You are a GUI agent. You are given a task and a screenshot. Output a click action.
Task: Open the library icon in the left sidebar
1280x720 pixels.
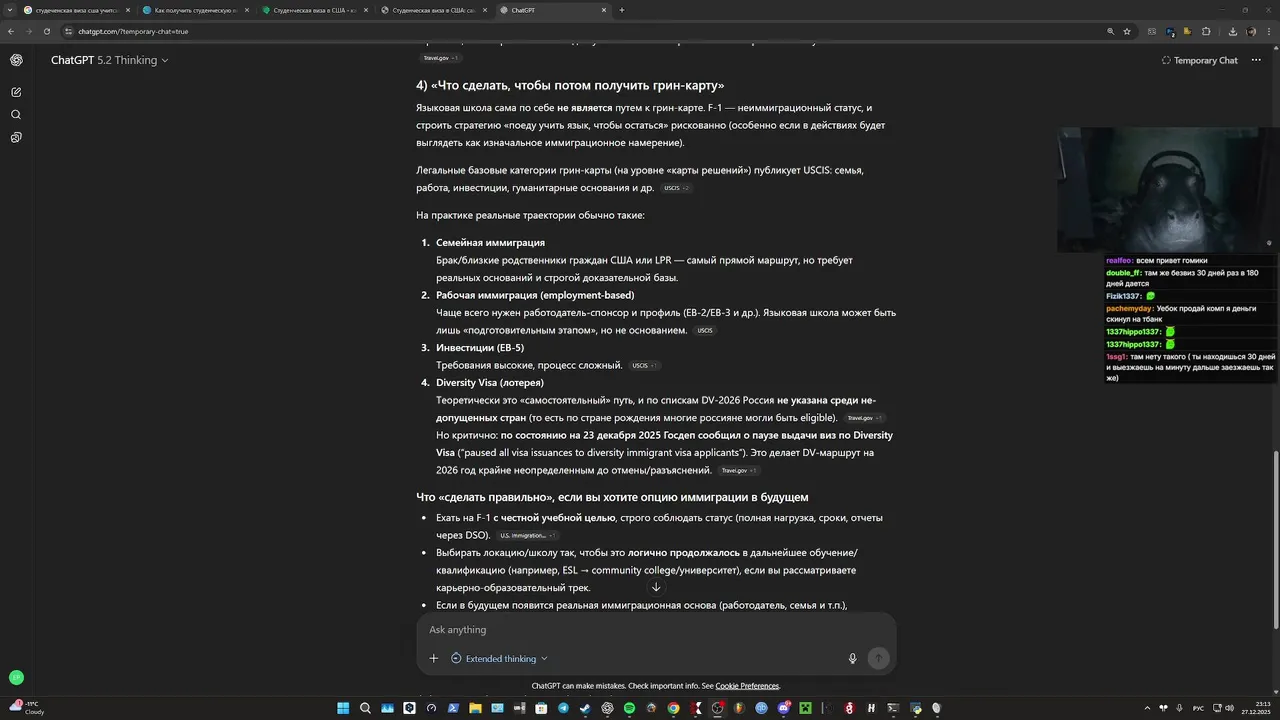pyautogui.click(x=16, y=137)
